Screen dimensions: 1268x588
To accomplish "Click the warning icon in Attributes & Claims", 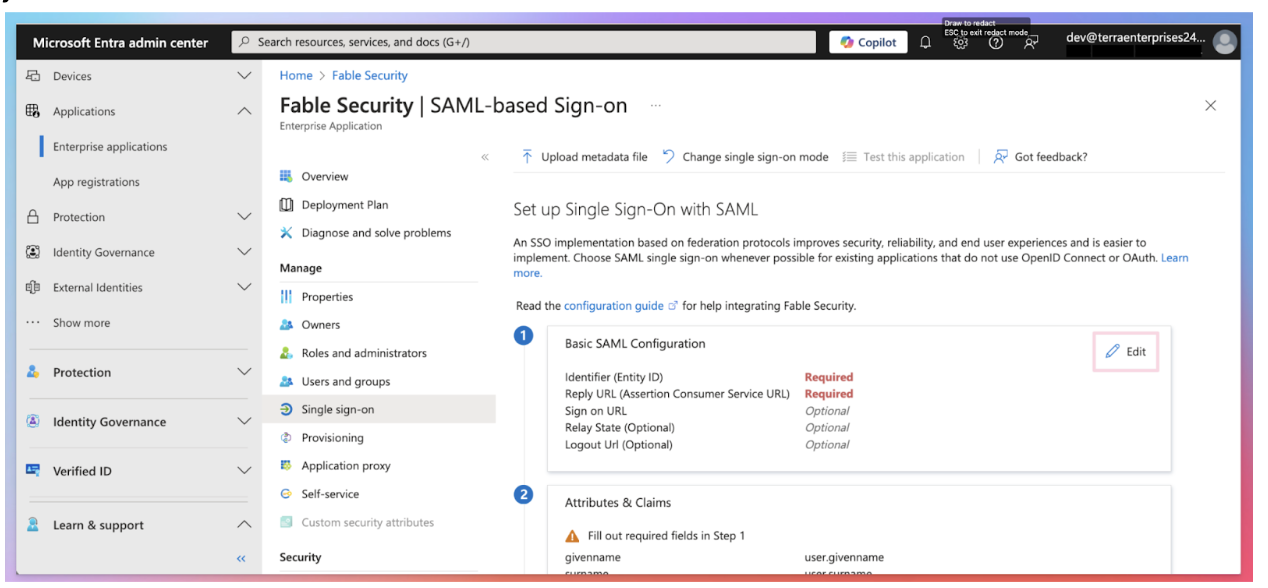I will 572,536.
